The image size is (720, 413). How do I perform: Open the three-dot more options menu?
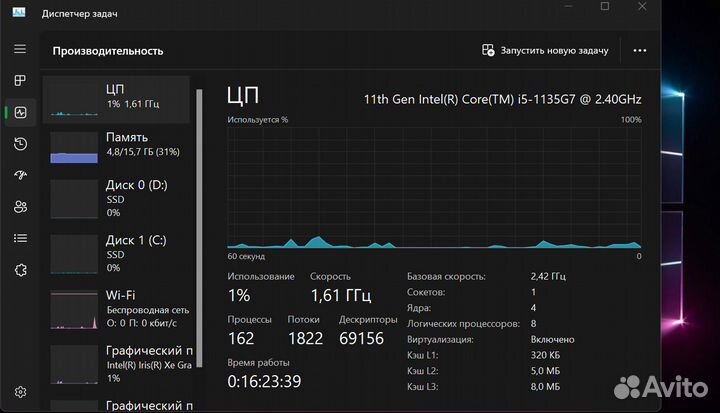tap(640, 50)
